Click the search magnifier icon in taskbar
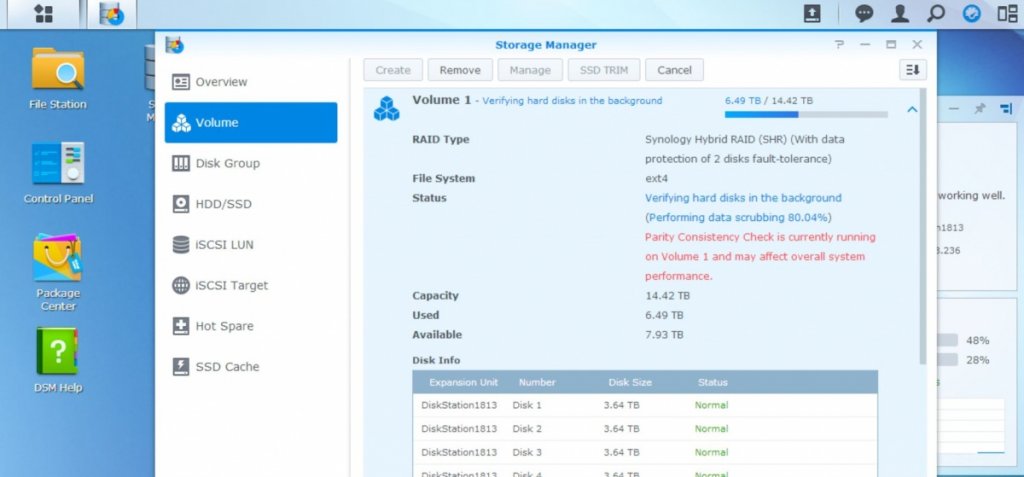The image size is (1024, 477). [x=936, y=14]
